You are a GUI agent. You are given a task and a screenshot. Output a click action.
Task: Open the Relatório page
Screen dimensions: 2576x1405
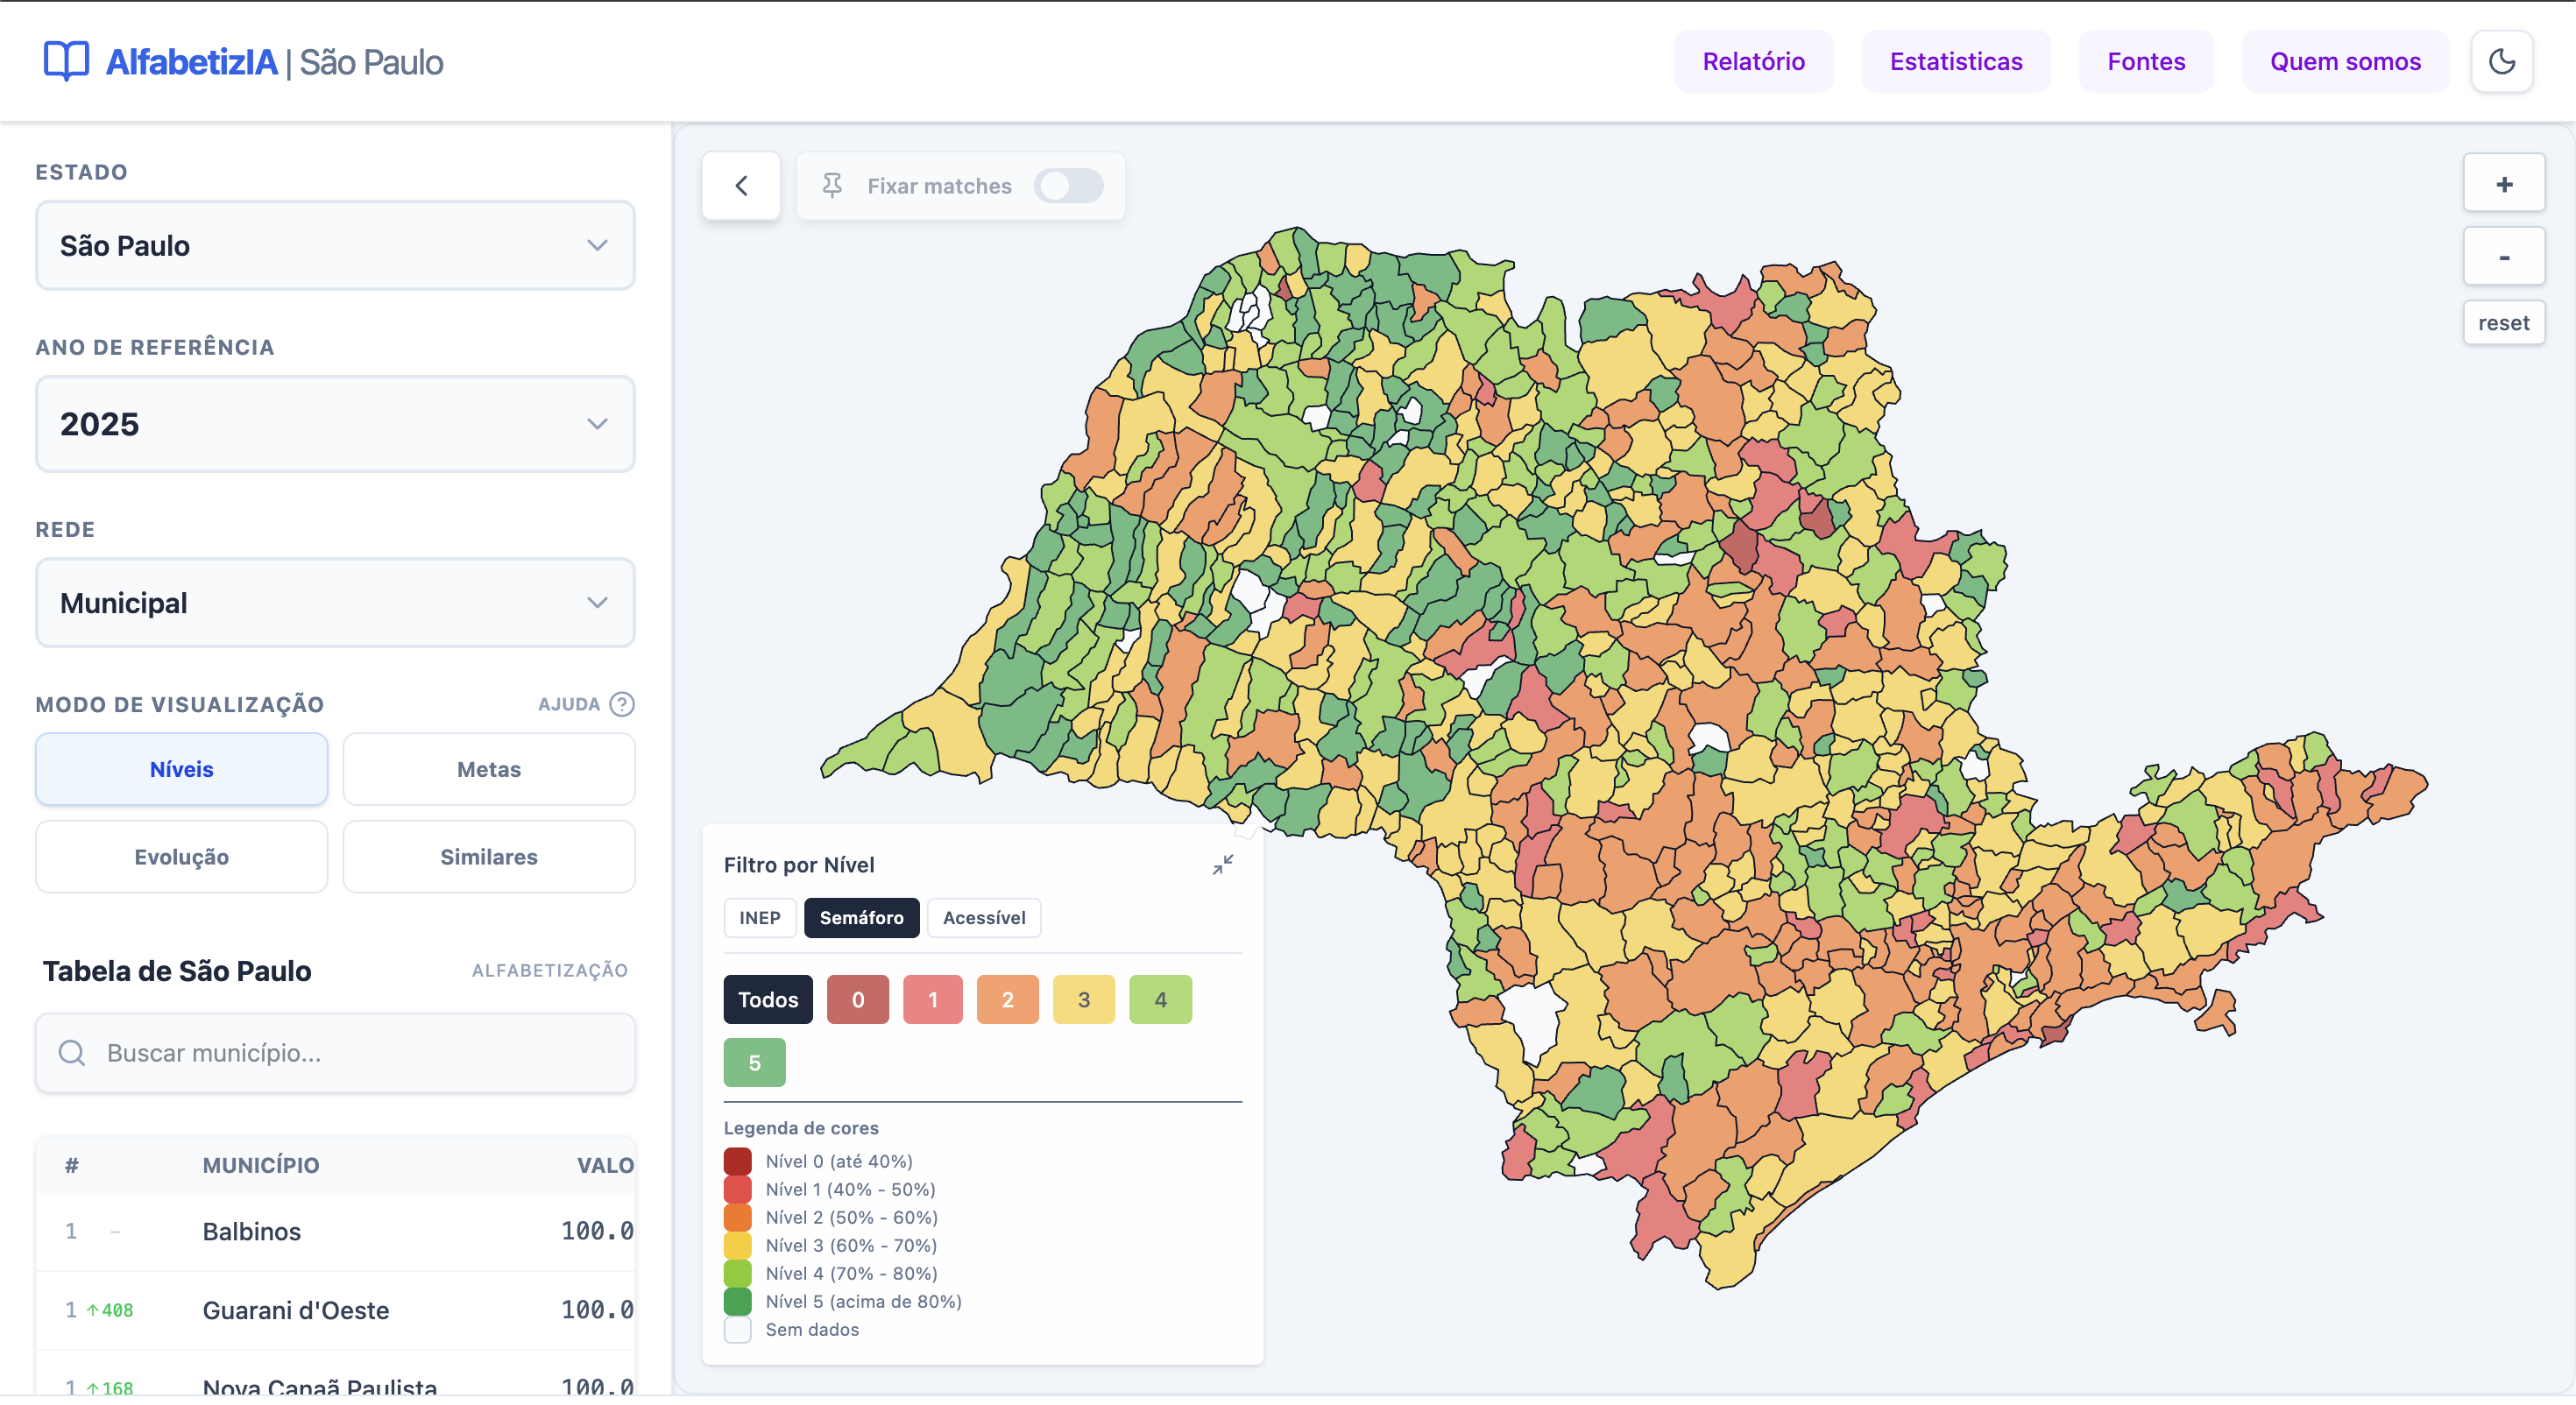click(x=1753, y=62)
